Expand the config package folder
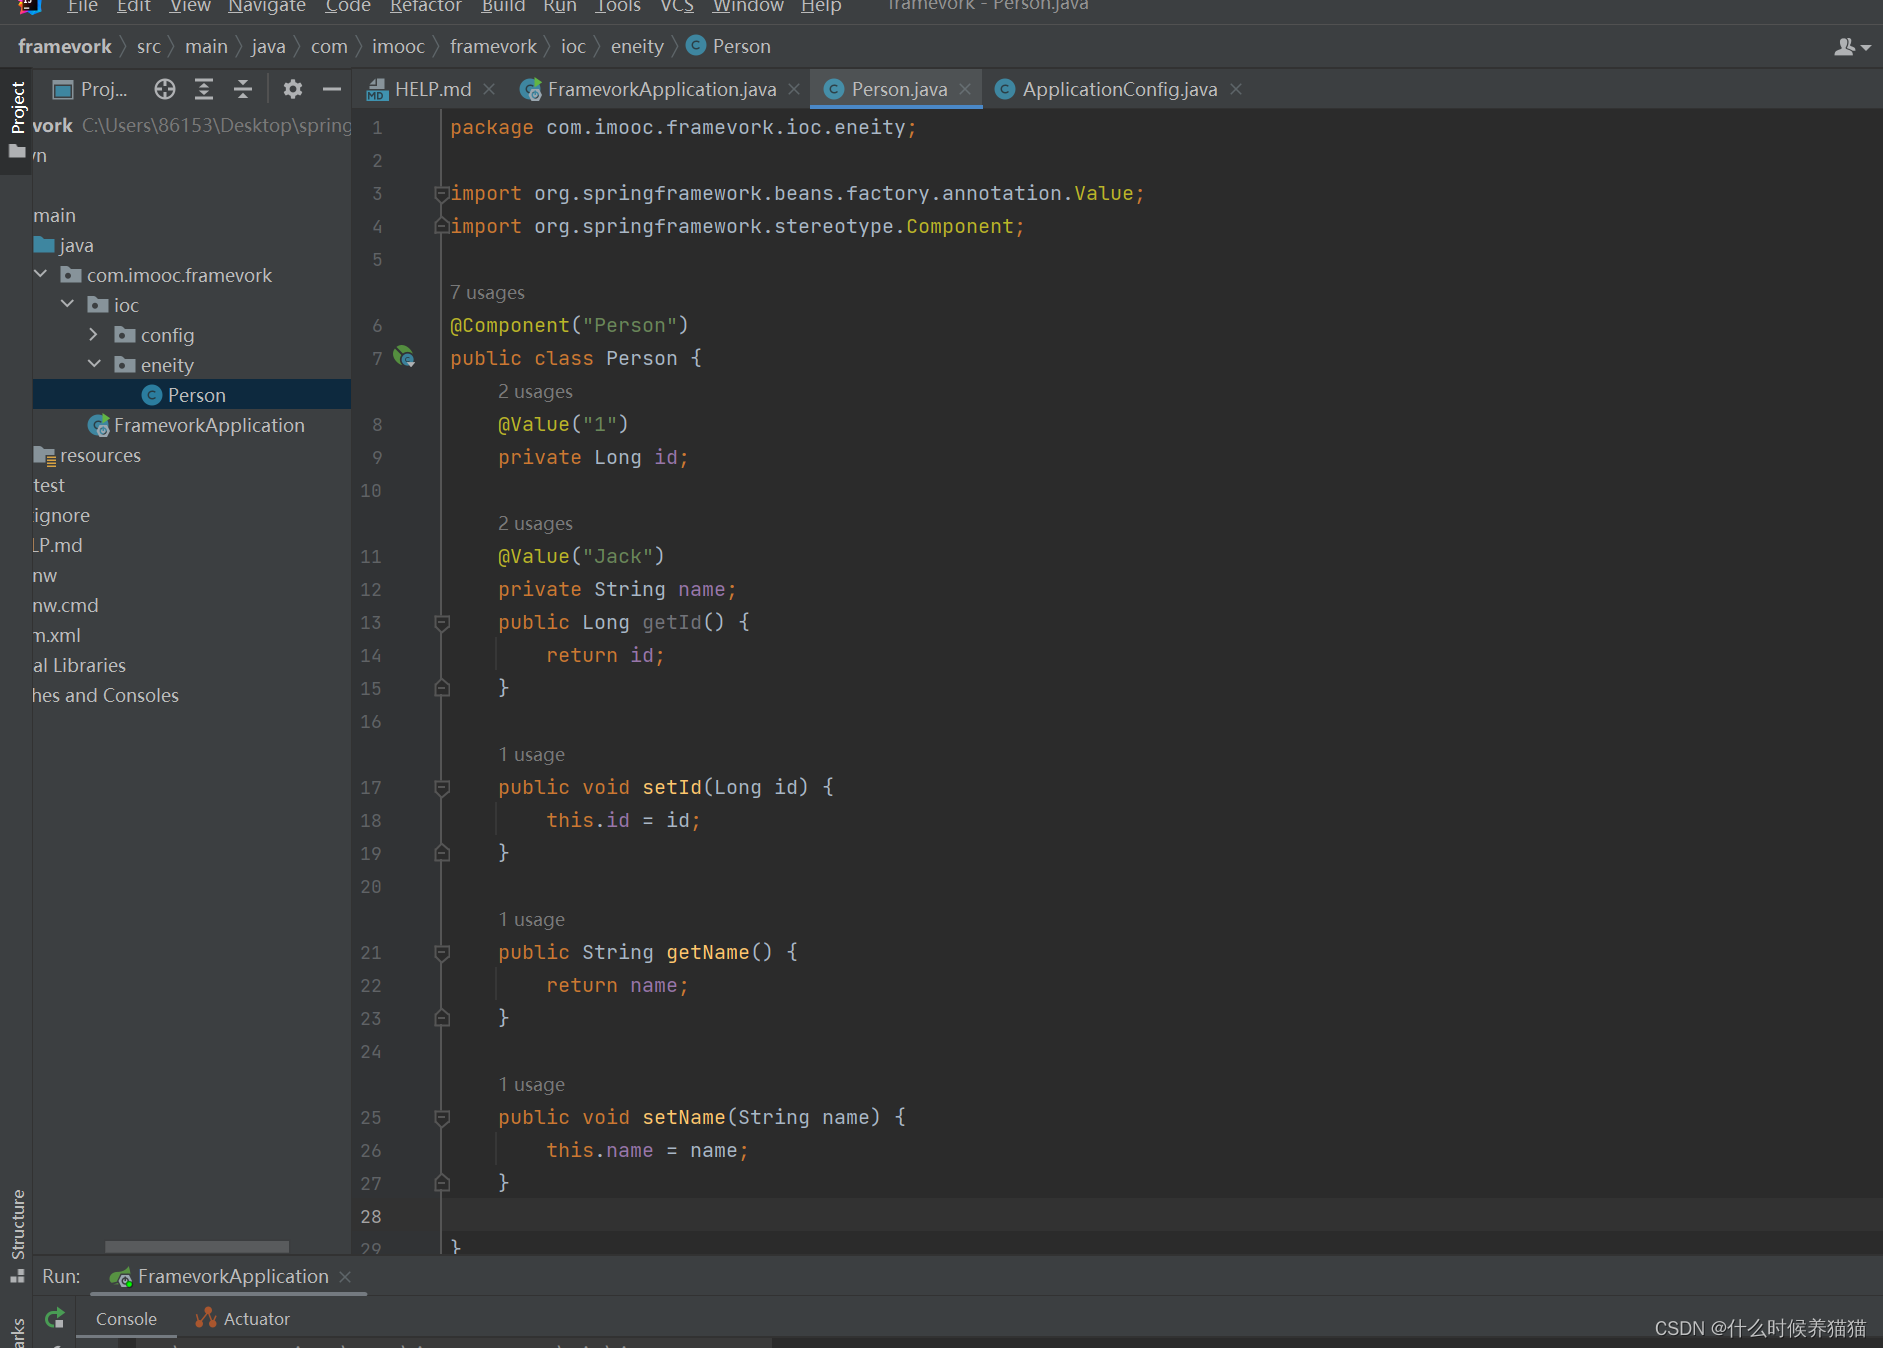Screen dimensions: 1883x1348 [94, 335]
